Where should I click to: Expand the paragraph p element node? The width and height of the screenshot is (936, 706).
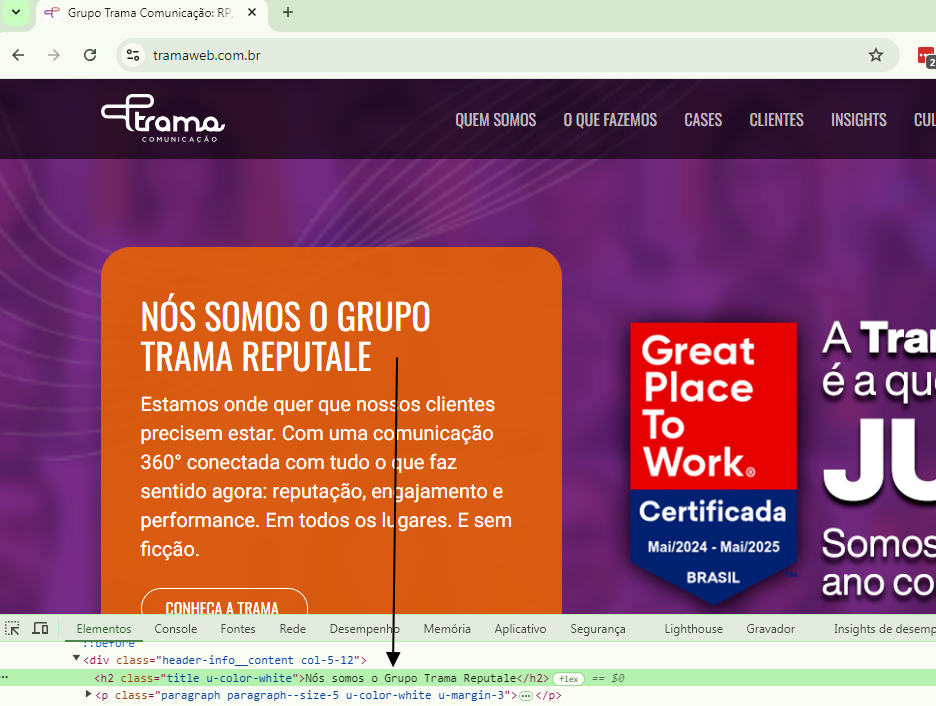pyautogui.click(x=88, y=694)
